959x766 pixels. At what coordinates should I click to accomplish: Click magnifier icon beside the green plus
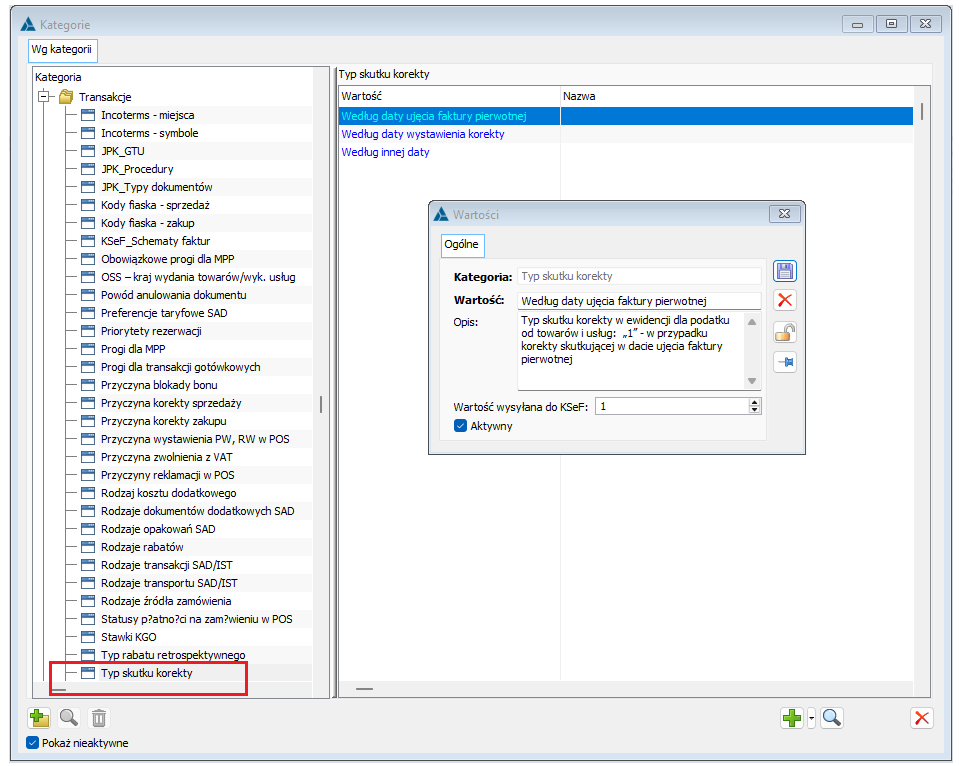832,718
